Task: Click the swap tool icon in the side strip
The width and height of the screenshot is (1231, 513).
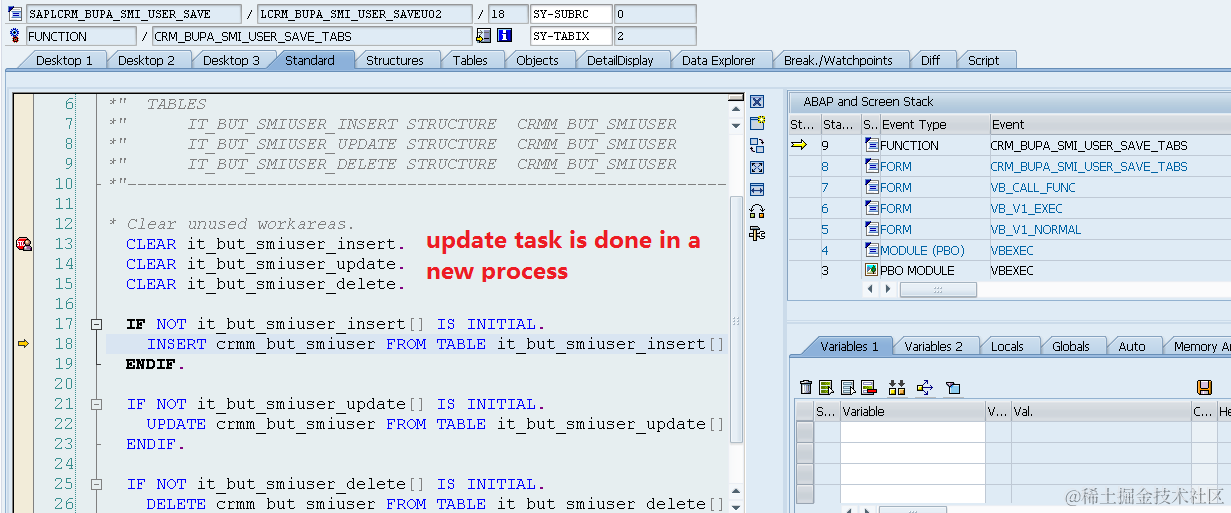Action: [757, 145]
